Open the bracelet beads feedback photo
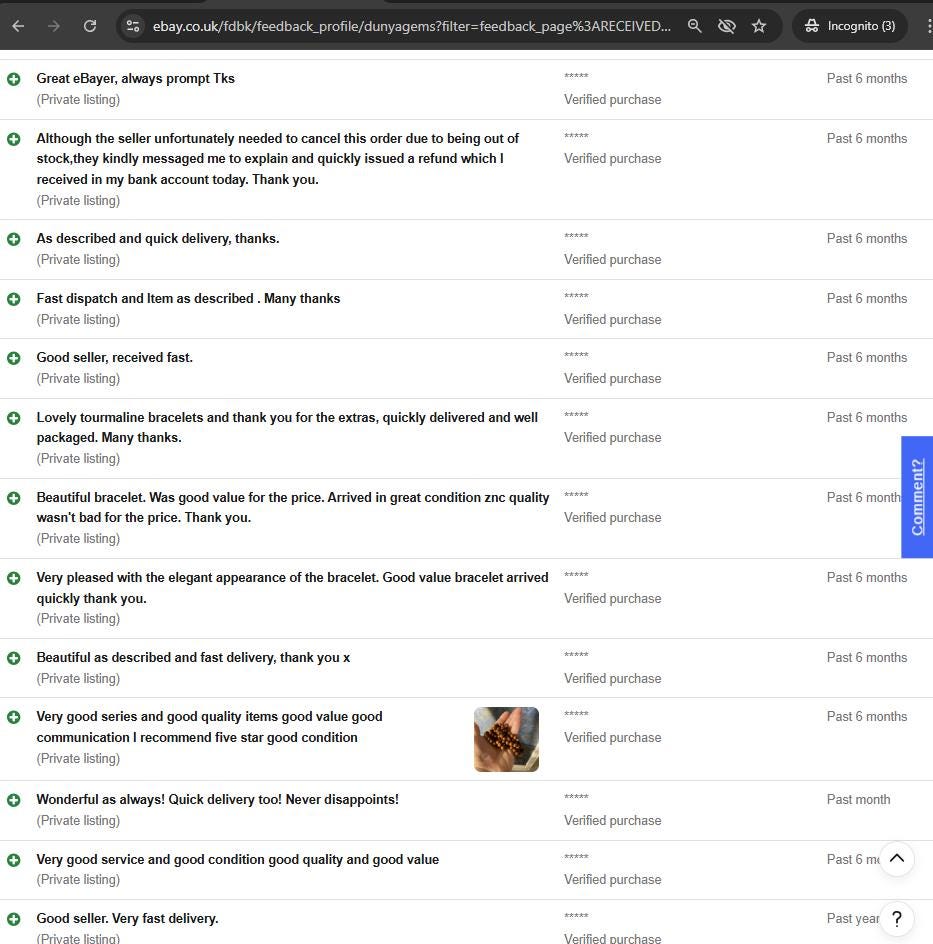The image size is (933, 944). [x=506, y=739]
